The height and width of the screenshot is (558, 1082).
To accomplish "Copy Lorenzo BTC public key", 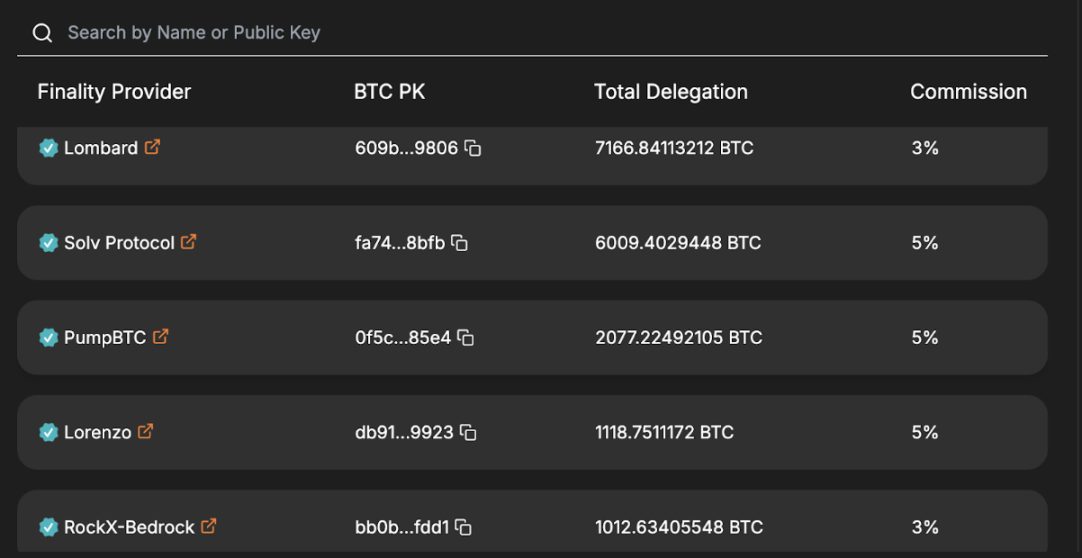I will 468,433.
